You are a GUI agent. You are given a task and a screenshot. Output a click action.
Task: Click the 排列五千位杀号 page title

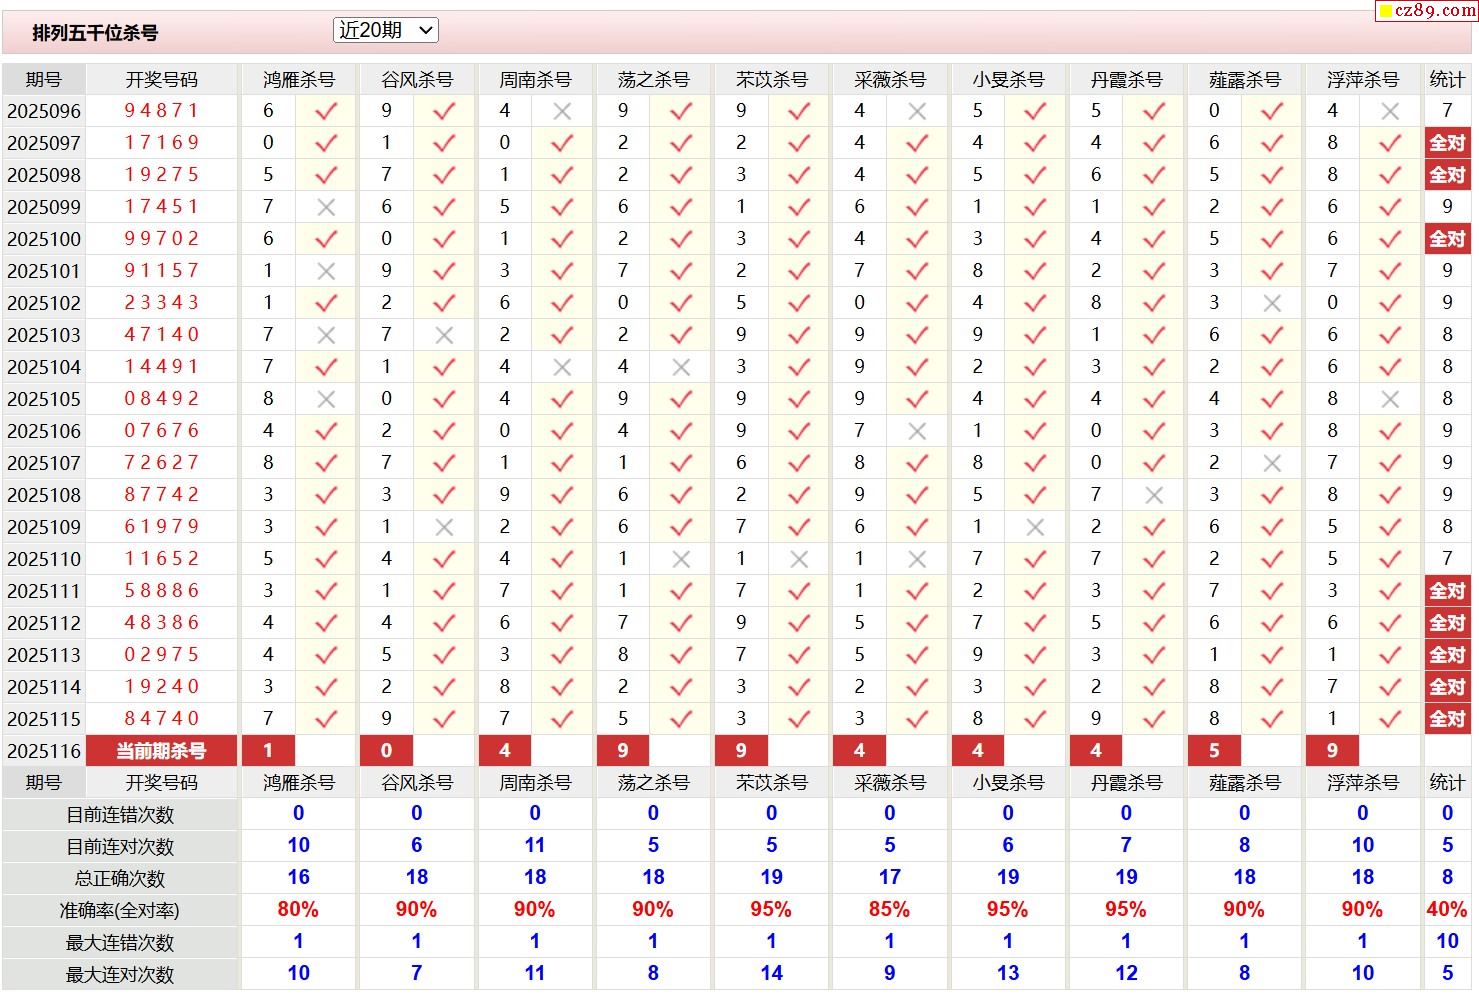tap(95, 33)
